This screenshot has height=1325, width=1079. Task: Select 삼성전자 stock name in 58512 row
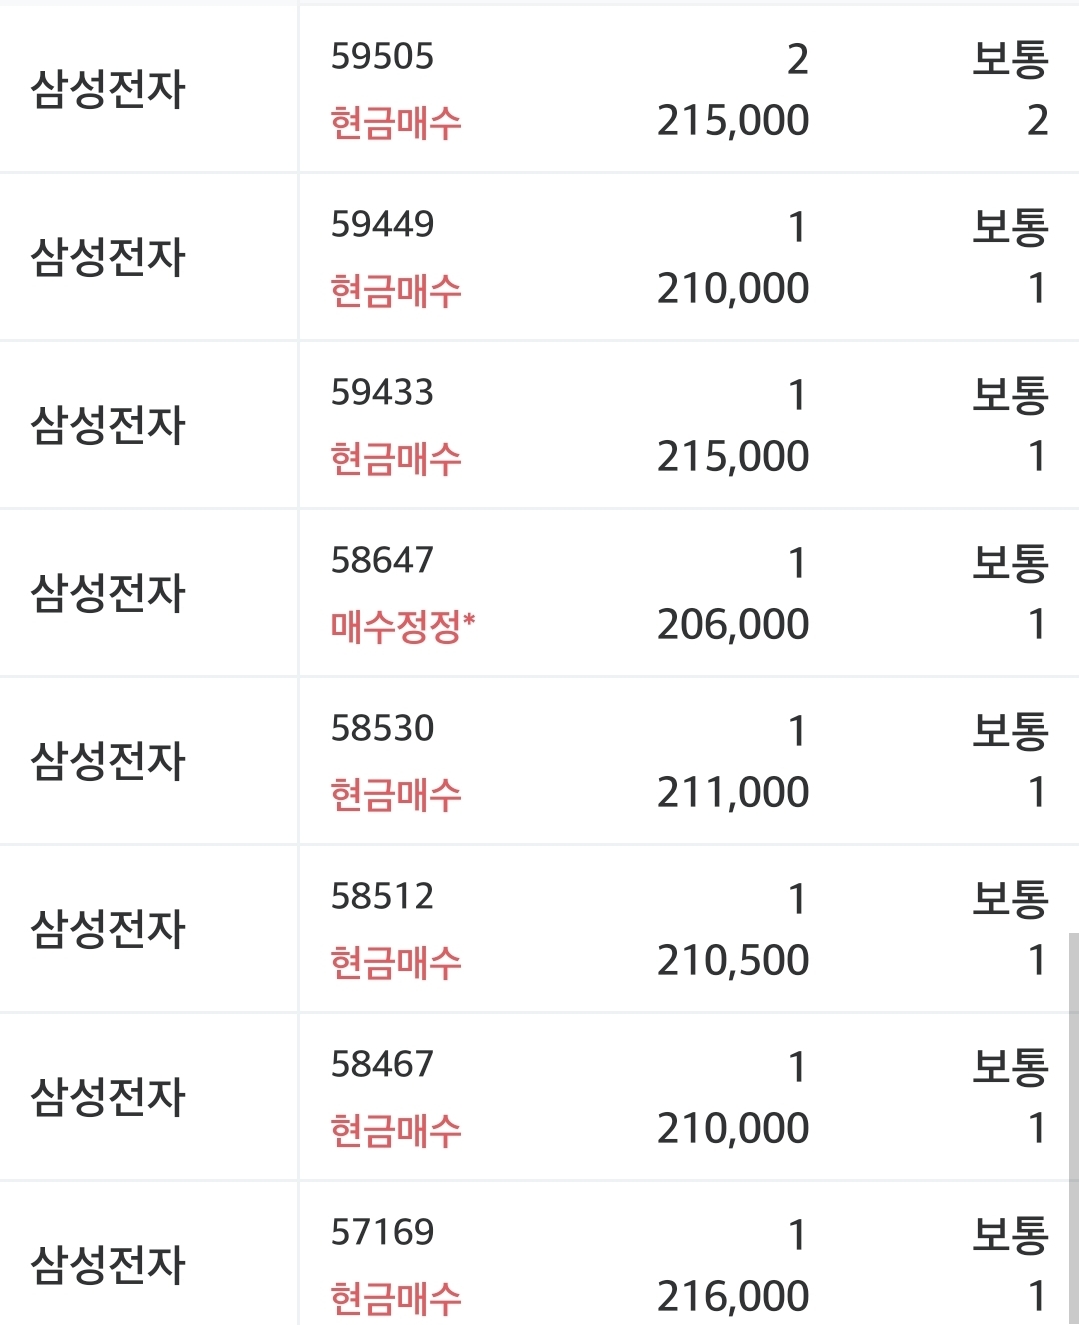108,929
